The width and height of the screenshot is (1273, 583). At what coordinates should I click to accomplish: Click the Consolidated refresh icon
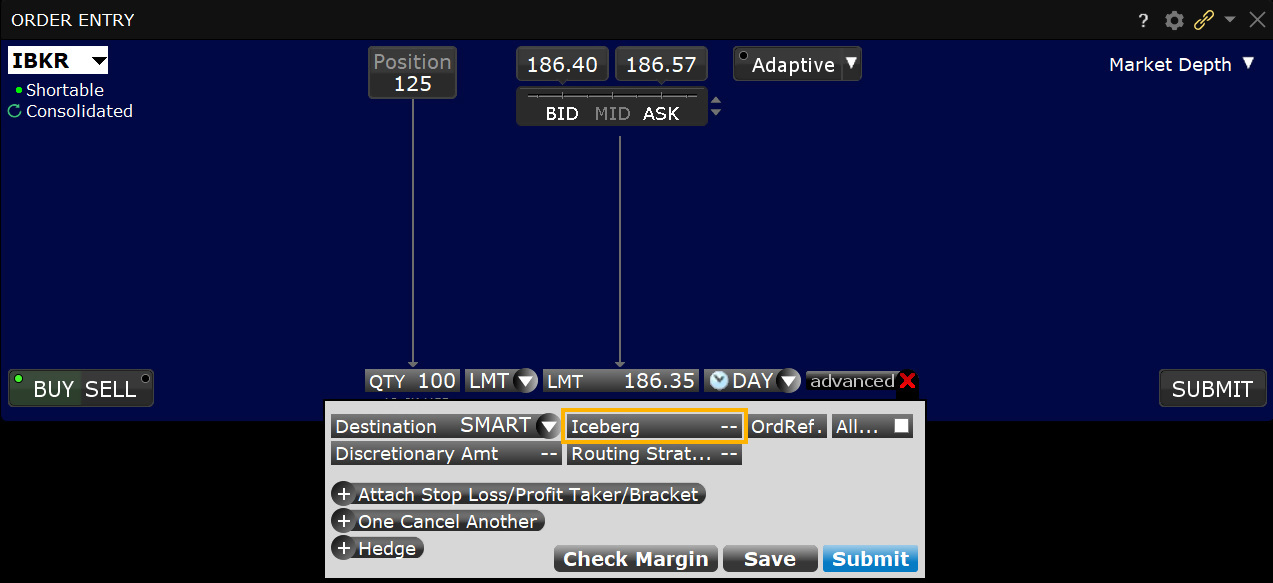(x=14, y=111)
